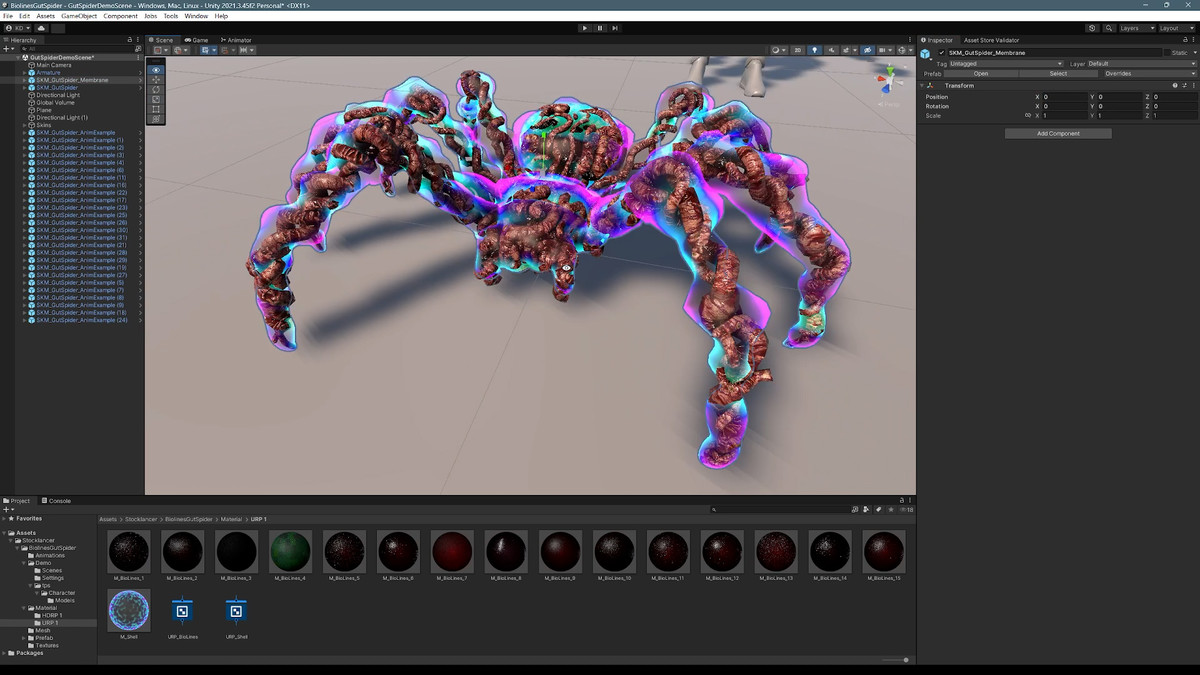Switch to the Animator tab
The width and height of the screenshot is (1200, 675).
(236, 40)
